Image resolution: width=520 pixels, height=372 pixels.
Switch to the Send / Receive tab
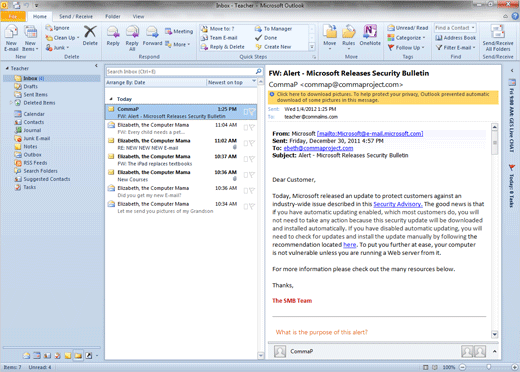point(76,16)
